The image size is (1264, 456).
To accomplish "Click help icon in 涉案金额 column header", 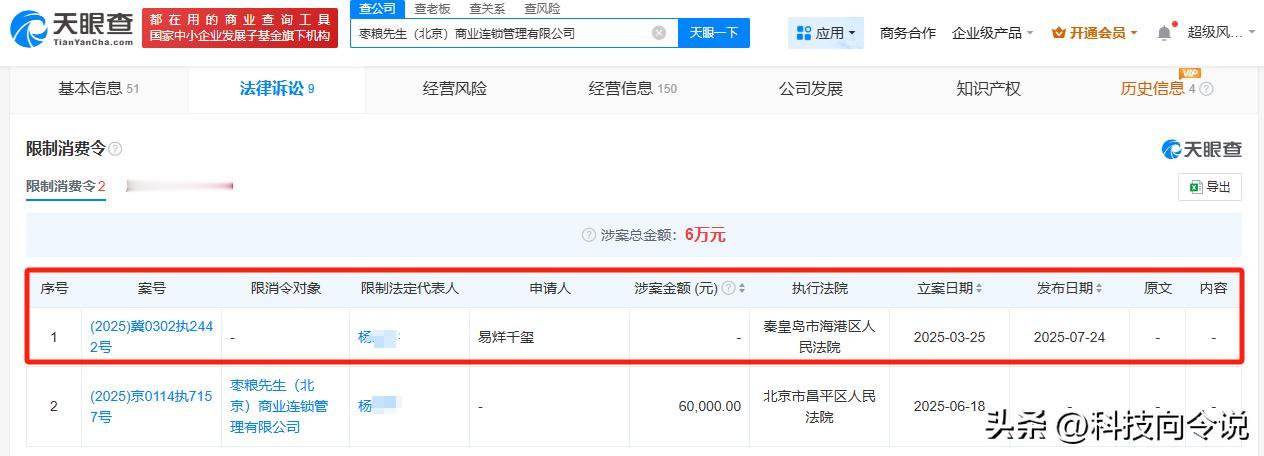I will point(728,288).
